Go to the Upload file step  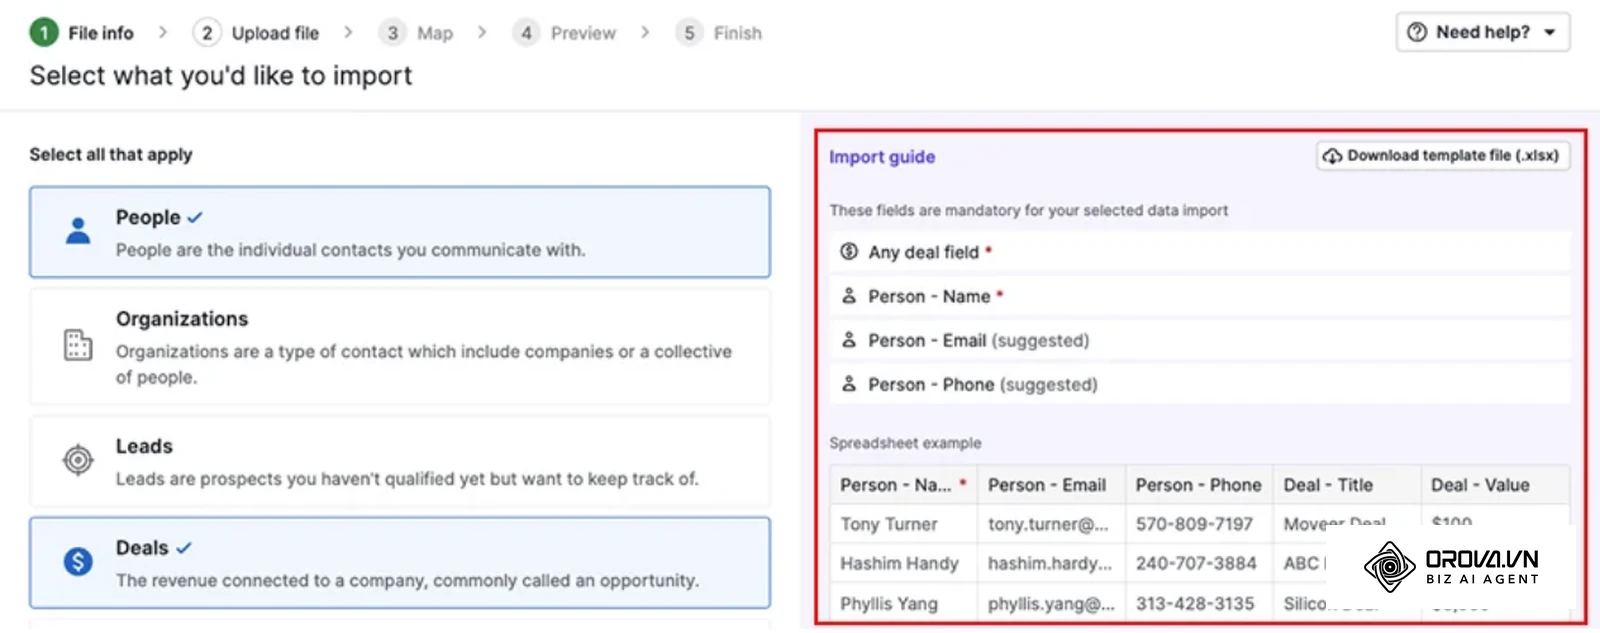[x=256, y=33]
